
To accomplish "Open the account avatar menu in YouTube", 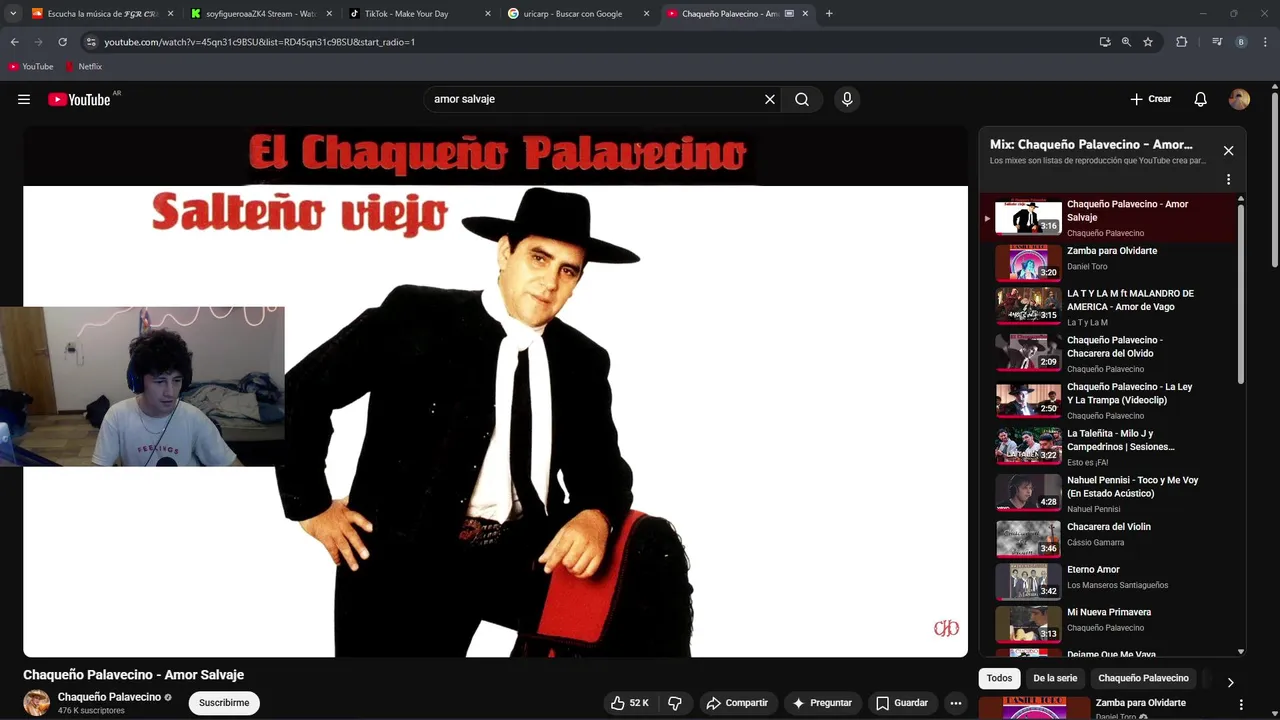I will coord(1239,99).
